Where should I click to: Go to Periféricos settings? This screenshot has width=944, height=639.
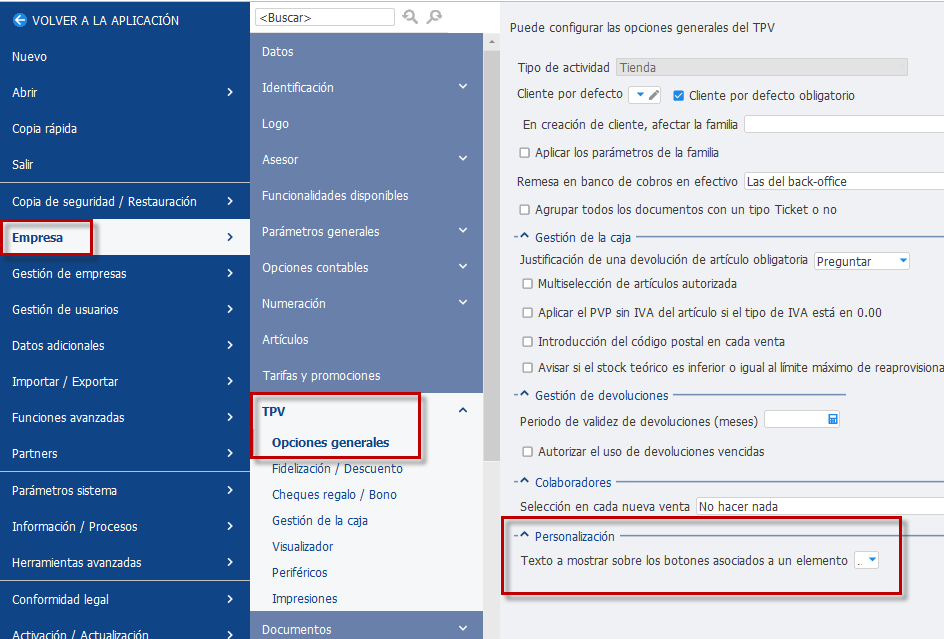pyautogui.click(x=299, y=573)
